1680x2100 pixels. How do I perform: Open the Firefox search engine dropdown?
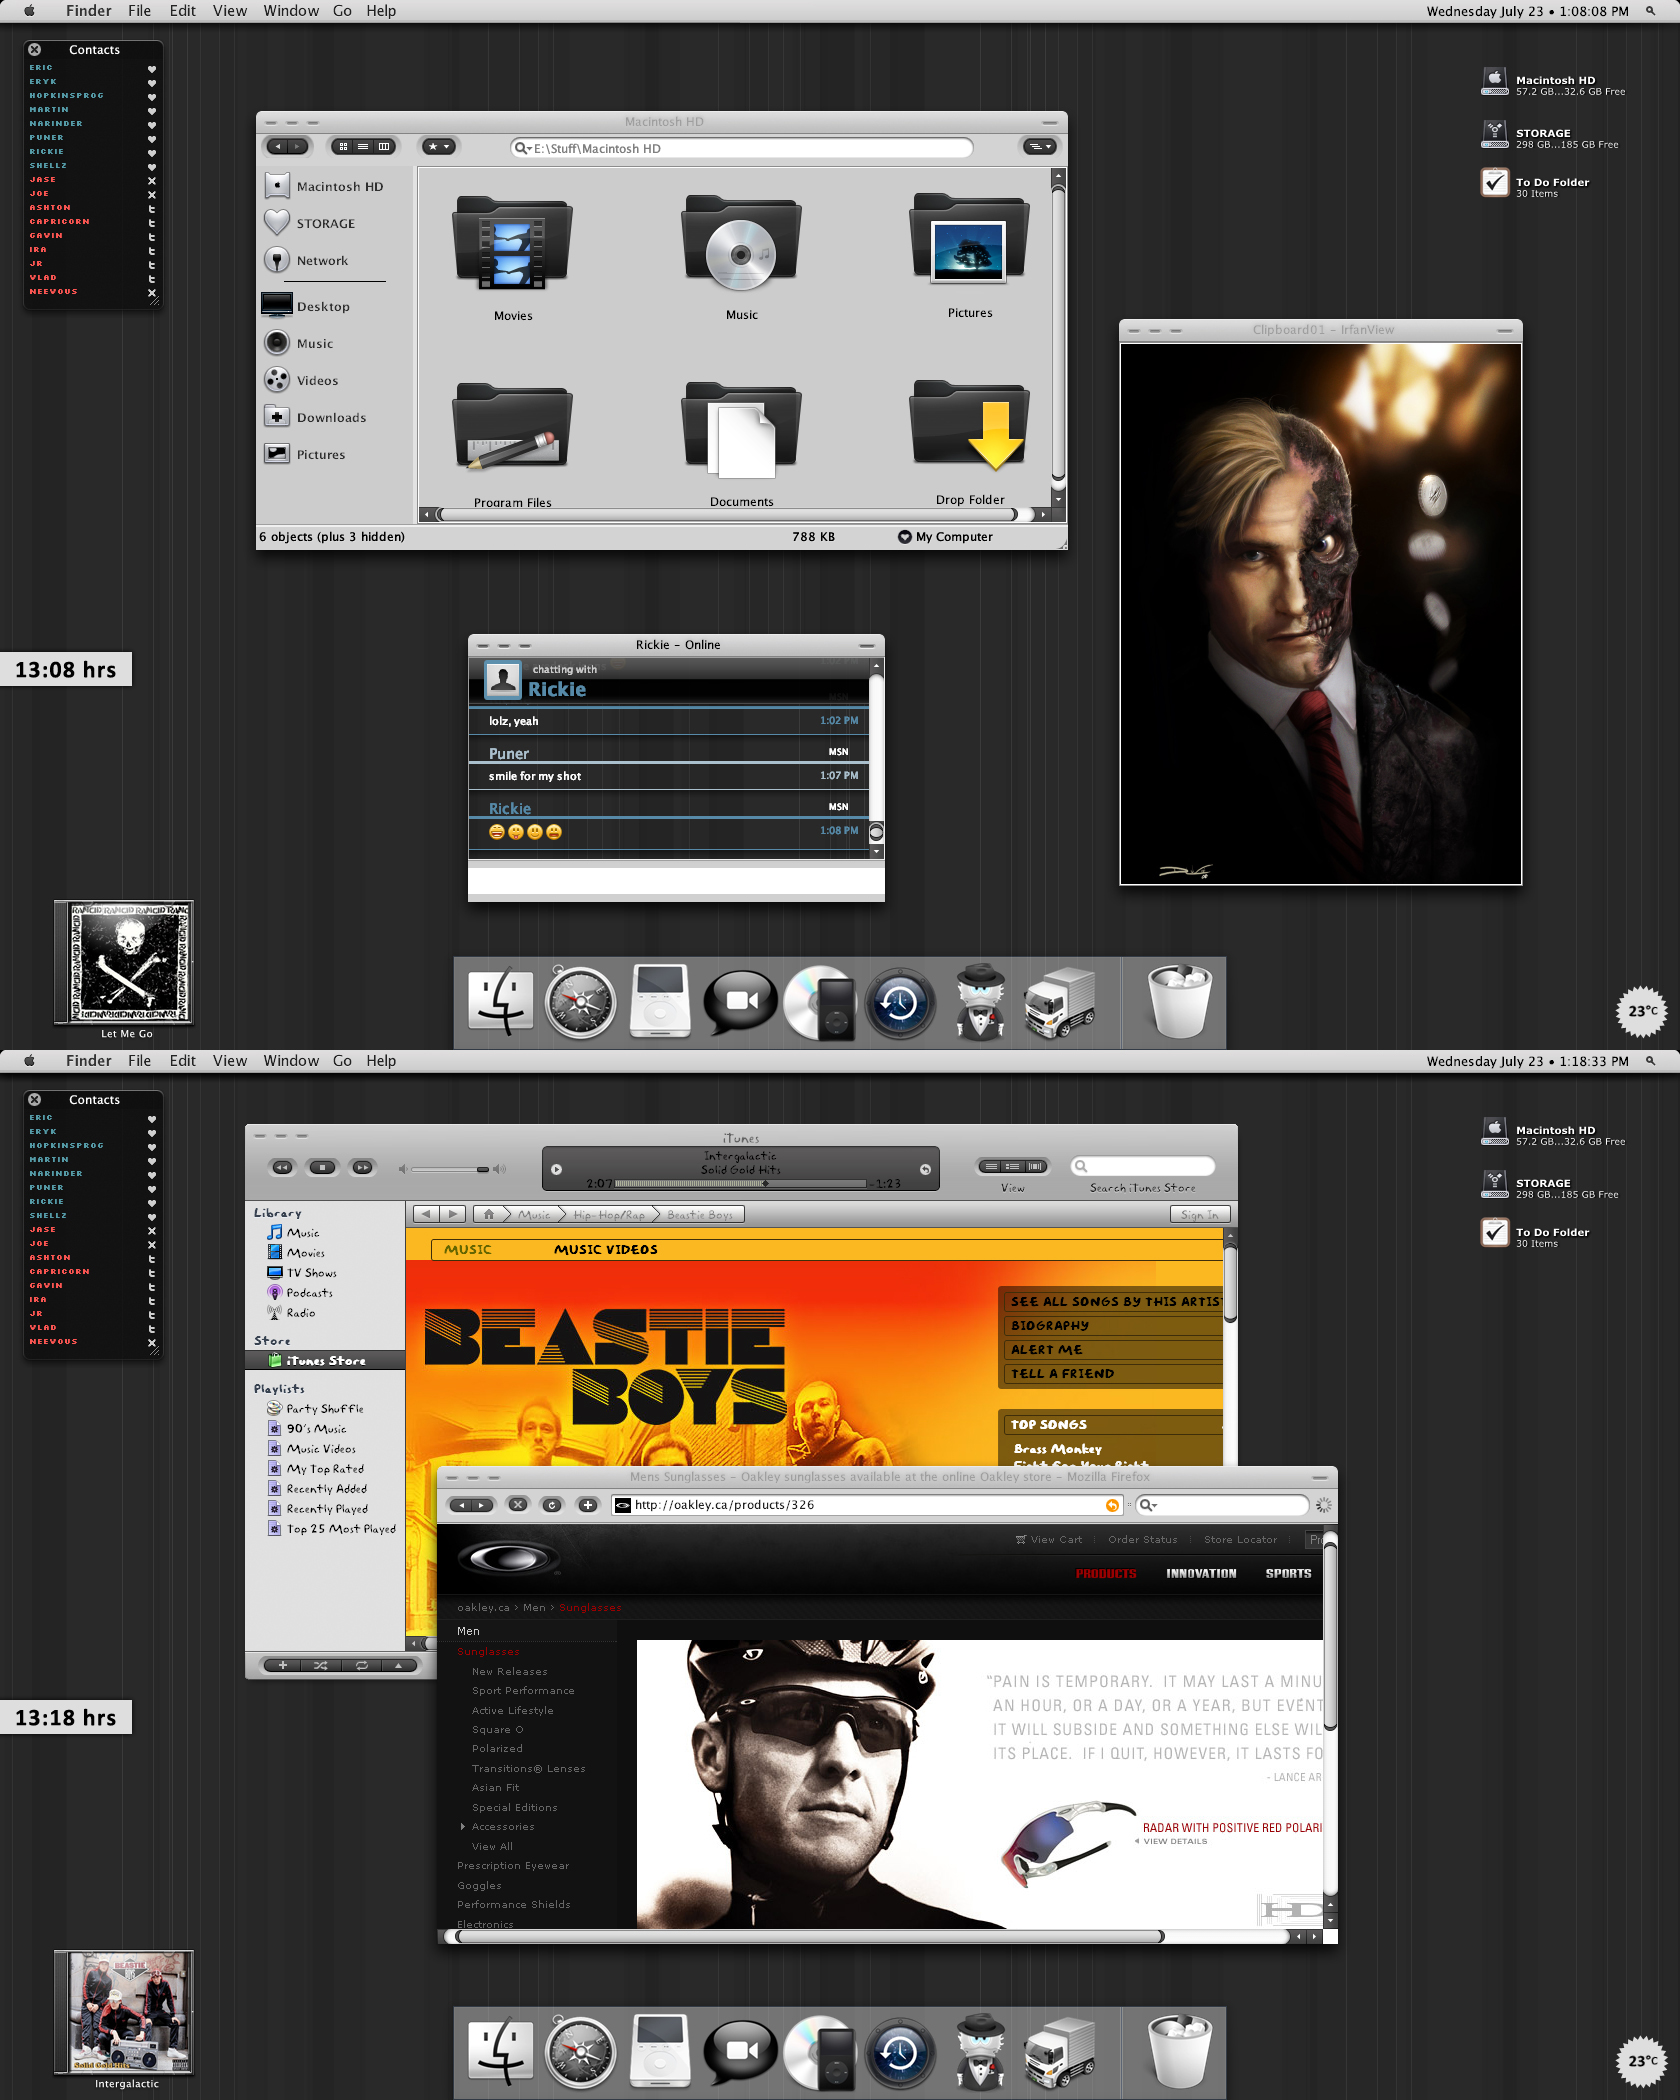point(1148,1505)
